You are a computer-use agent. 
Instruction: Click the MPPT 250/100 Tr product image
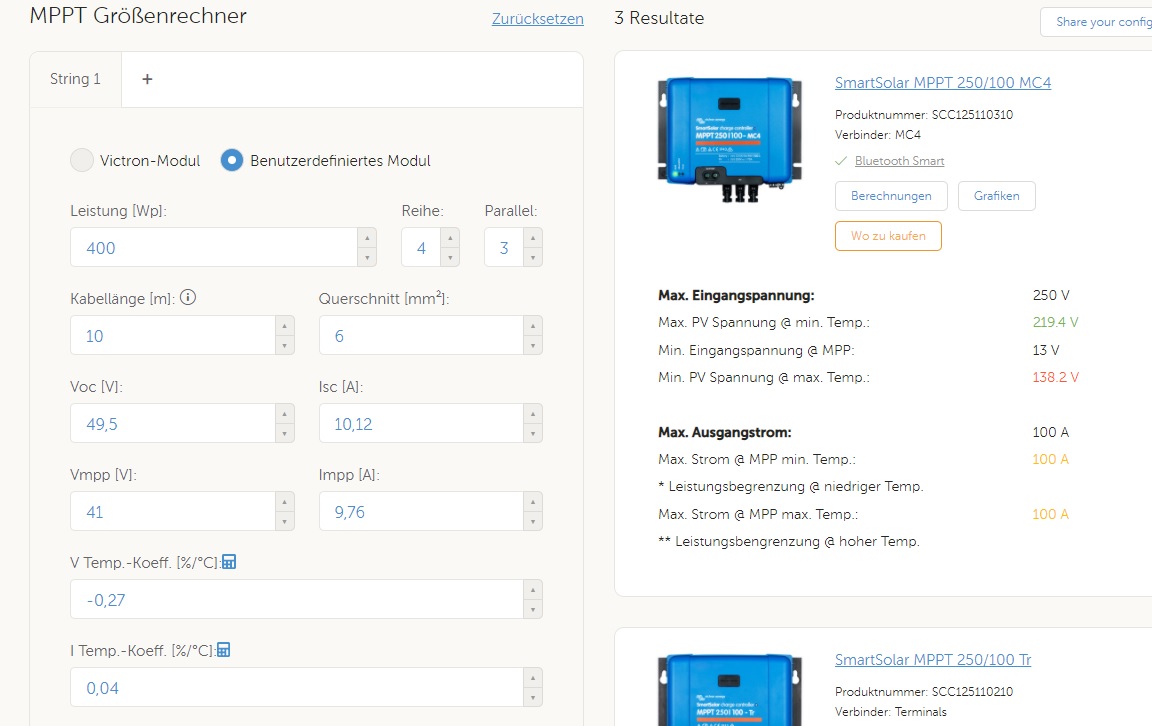click(x=730, y=690)
